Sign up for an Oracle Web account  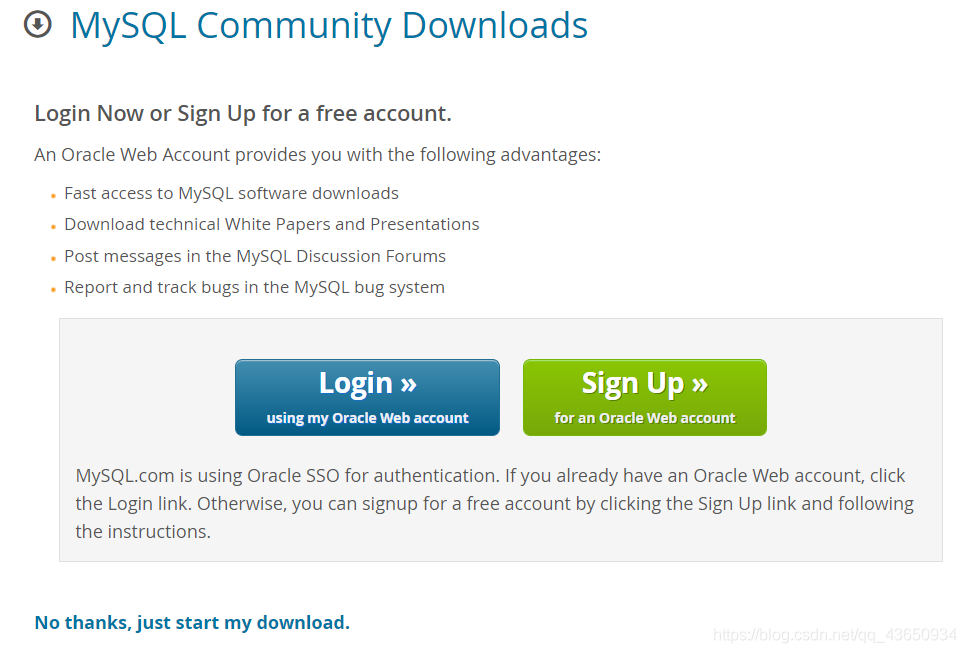coord(644,397)
